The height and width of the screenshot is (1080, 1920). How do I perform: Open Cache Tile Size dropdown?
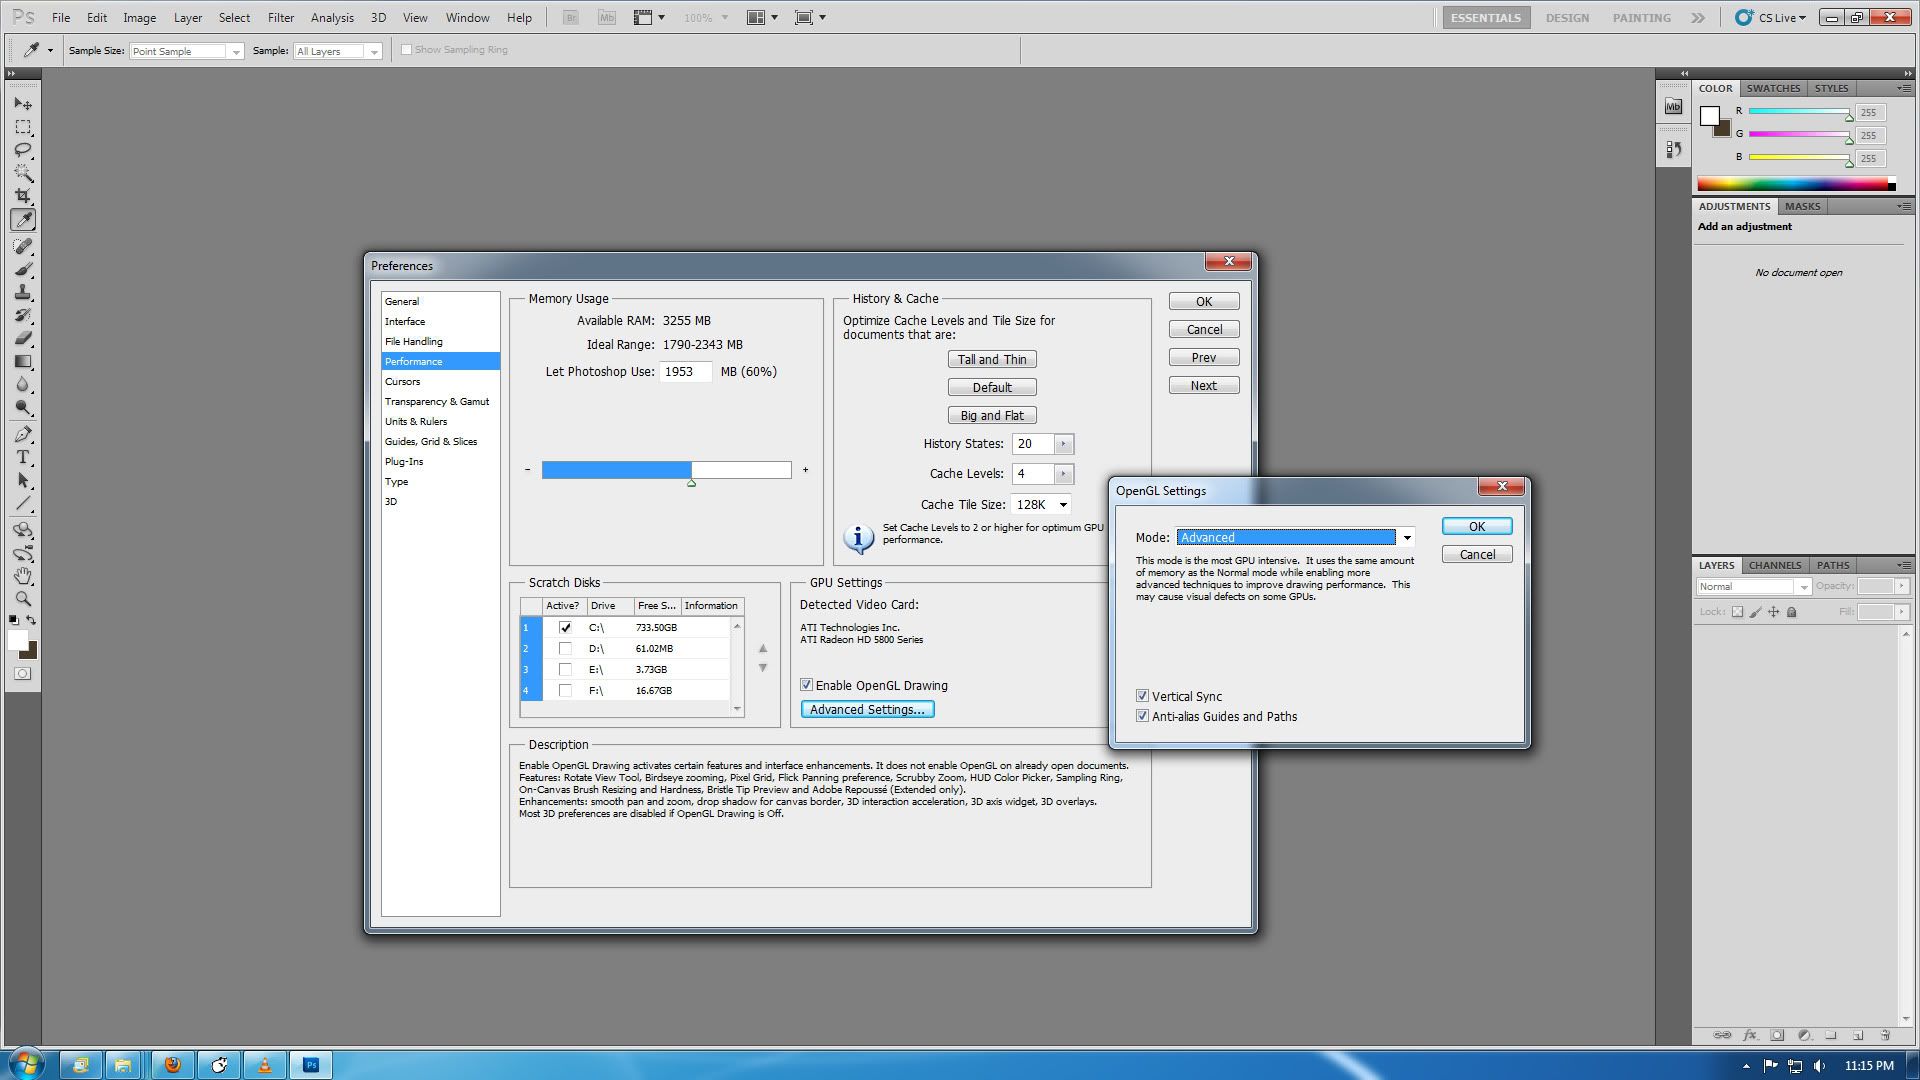point(1062,505)
